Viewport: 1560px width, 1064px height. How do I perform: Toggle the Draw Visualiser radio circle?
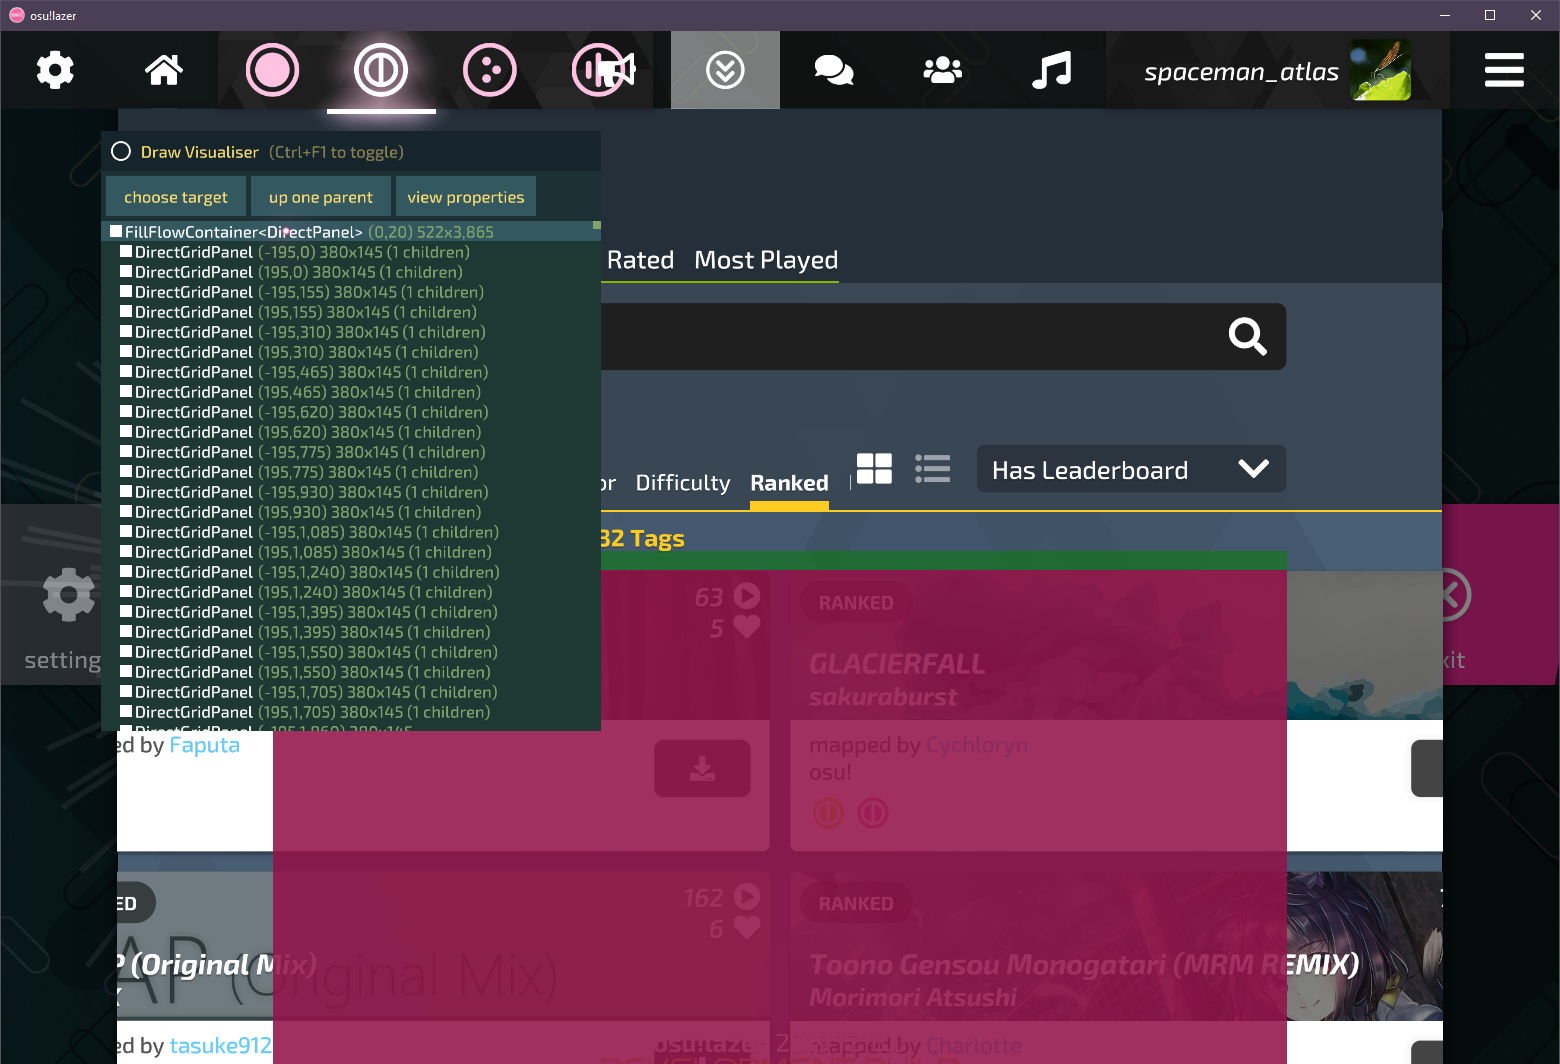coord(121,151)
